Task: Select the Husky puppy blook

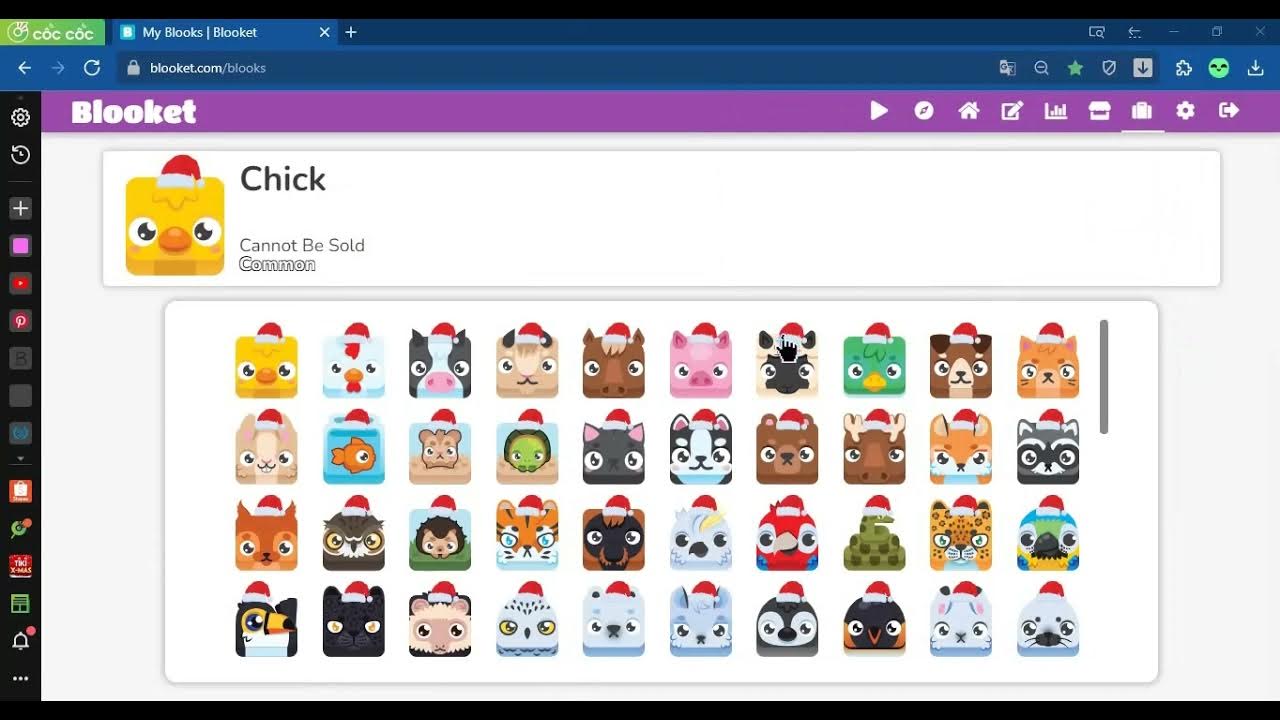Action: click(x=701, y=447)
